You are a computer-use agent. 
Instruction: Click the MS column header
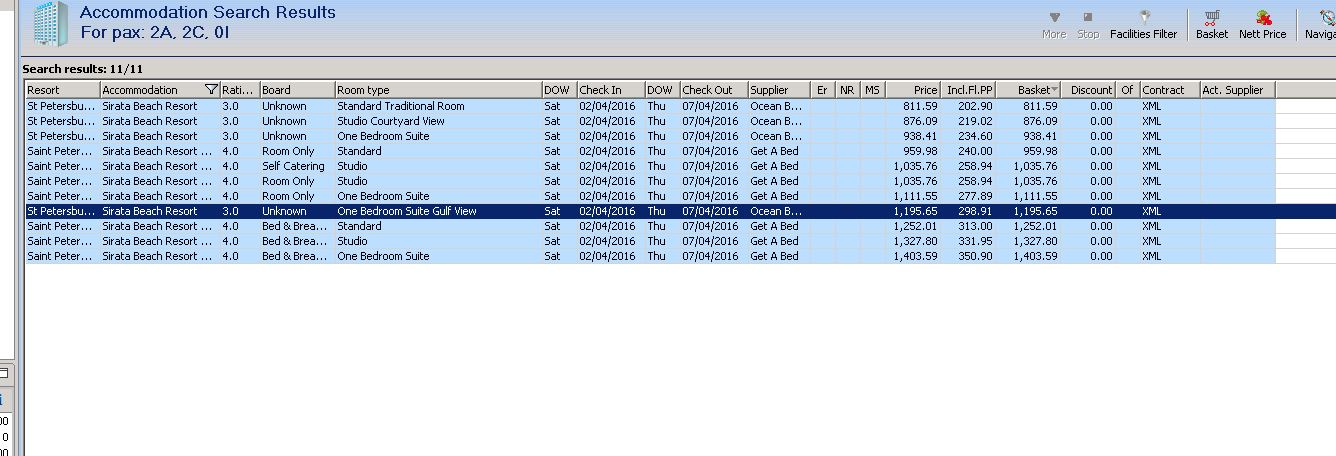click(x=873, y=90)
